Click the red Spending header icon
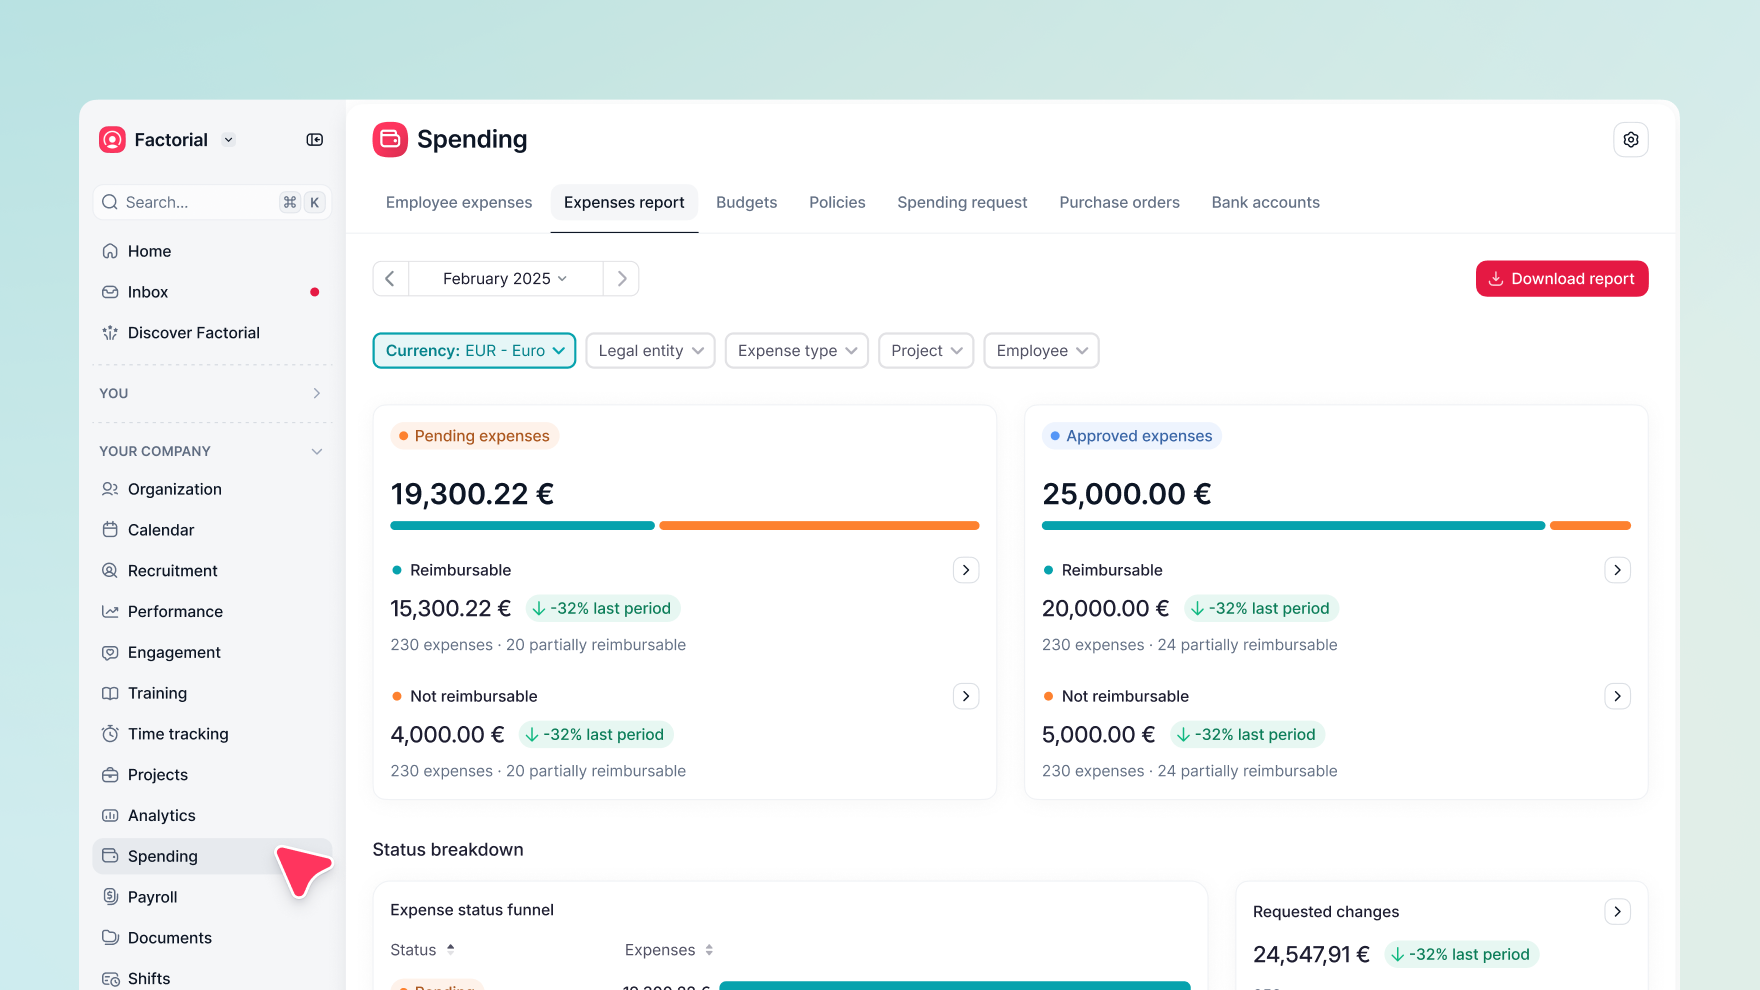1760x990 pixels. tap(390, 140)
